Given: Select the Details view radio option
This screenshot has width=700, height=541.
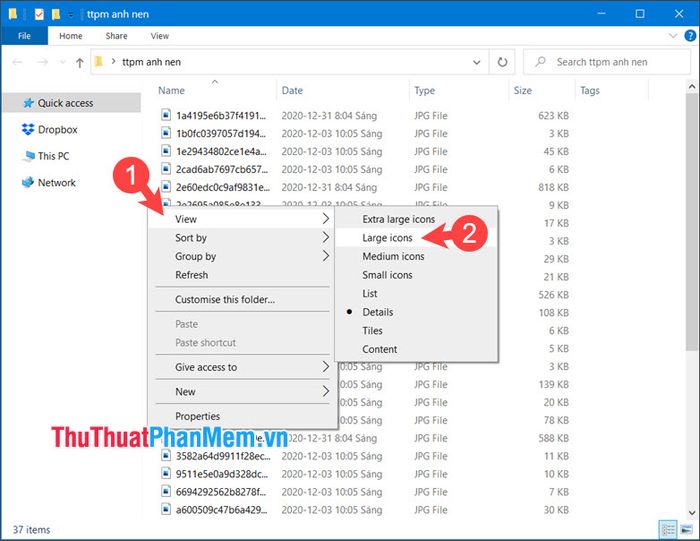Looking at the screenshot, I should point(378,312).
